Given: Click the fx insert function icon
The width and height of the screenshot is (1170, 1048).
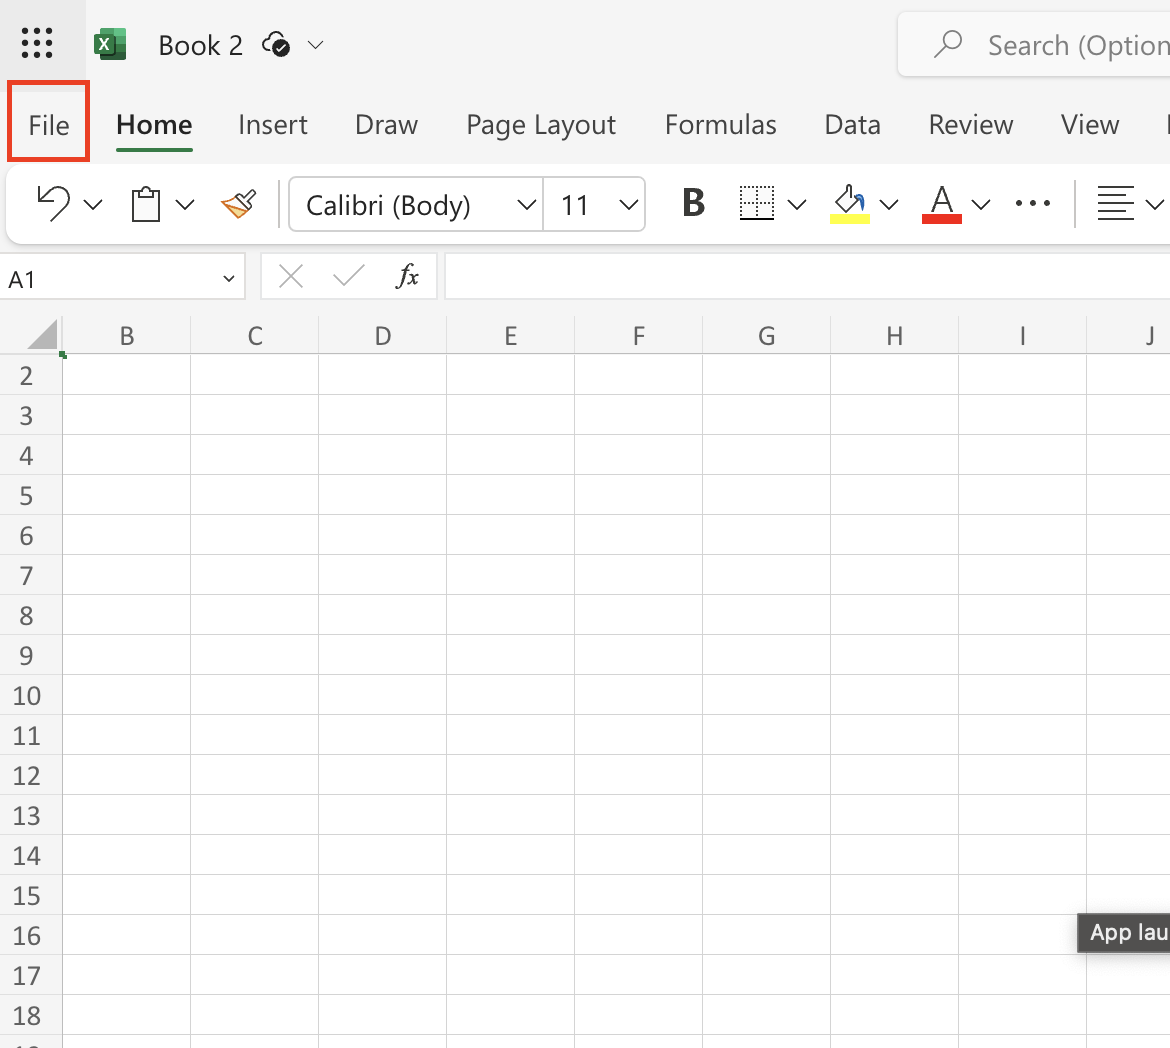Looking at the screenshot, I should tap(407, 276).
